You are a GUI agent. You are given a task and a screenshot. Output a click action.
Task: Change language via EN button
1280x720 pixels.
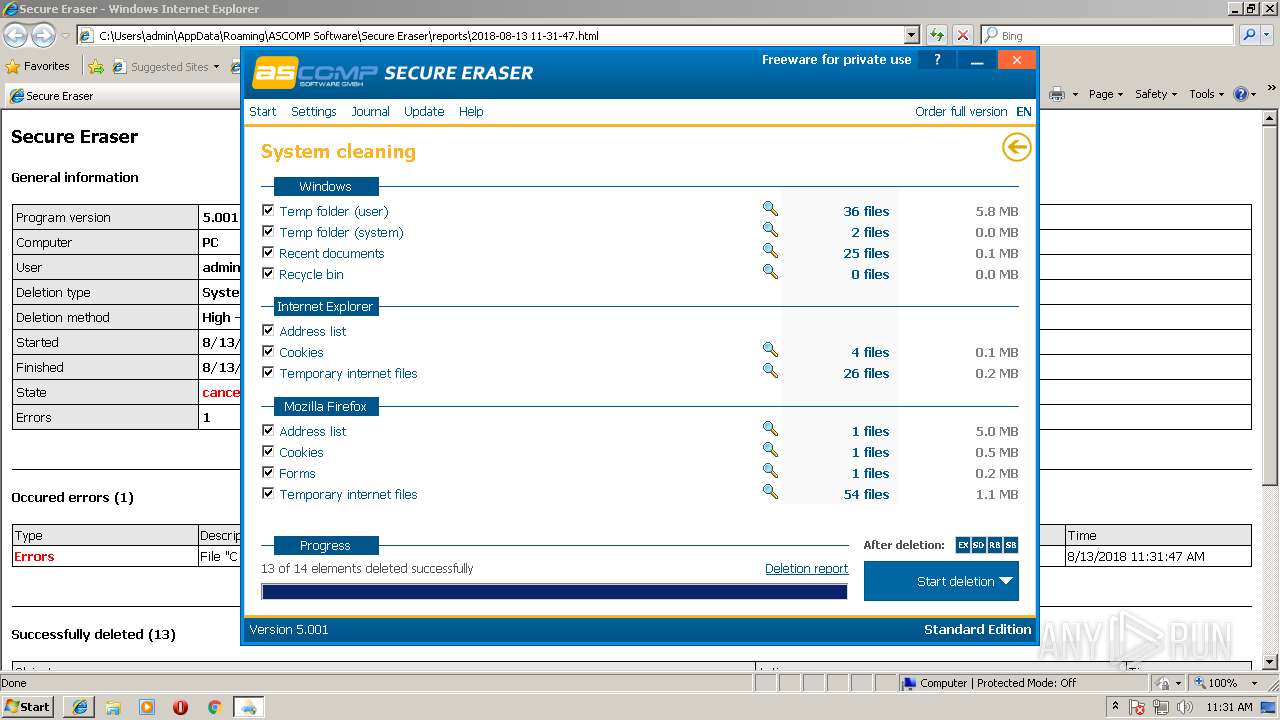click(1024, 111)
